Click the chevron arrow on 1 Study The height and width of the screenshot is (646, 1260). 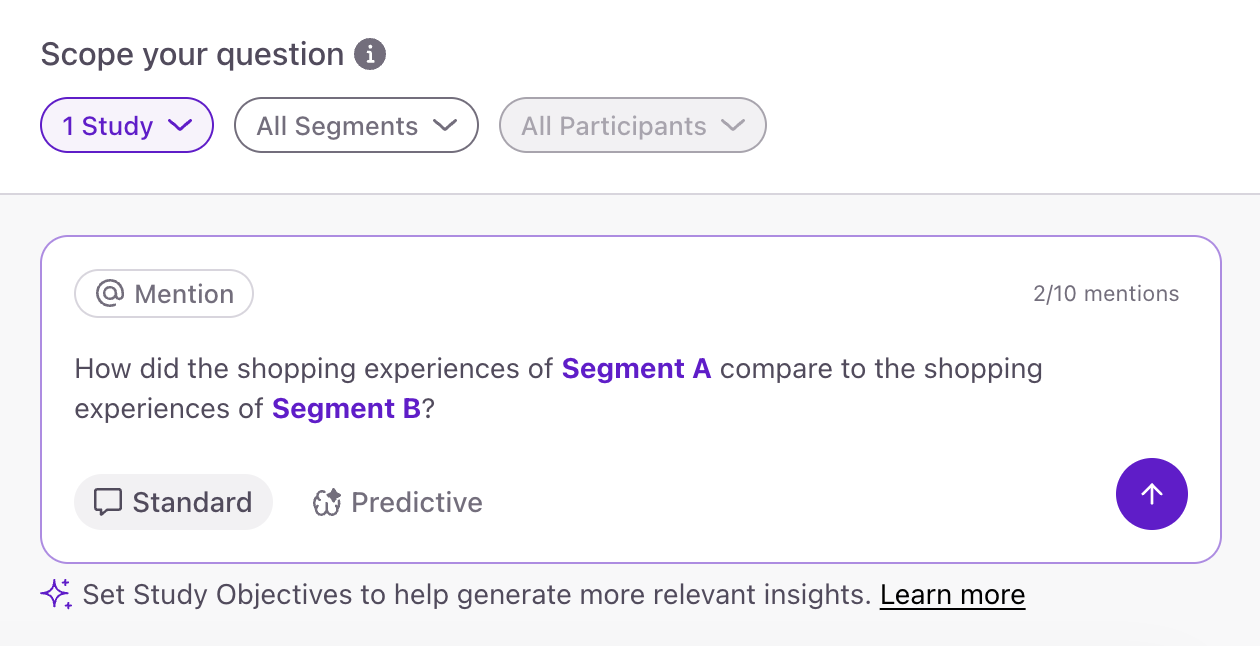point(180,126)
